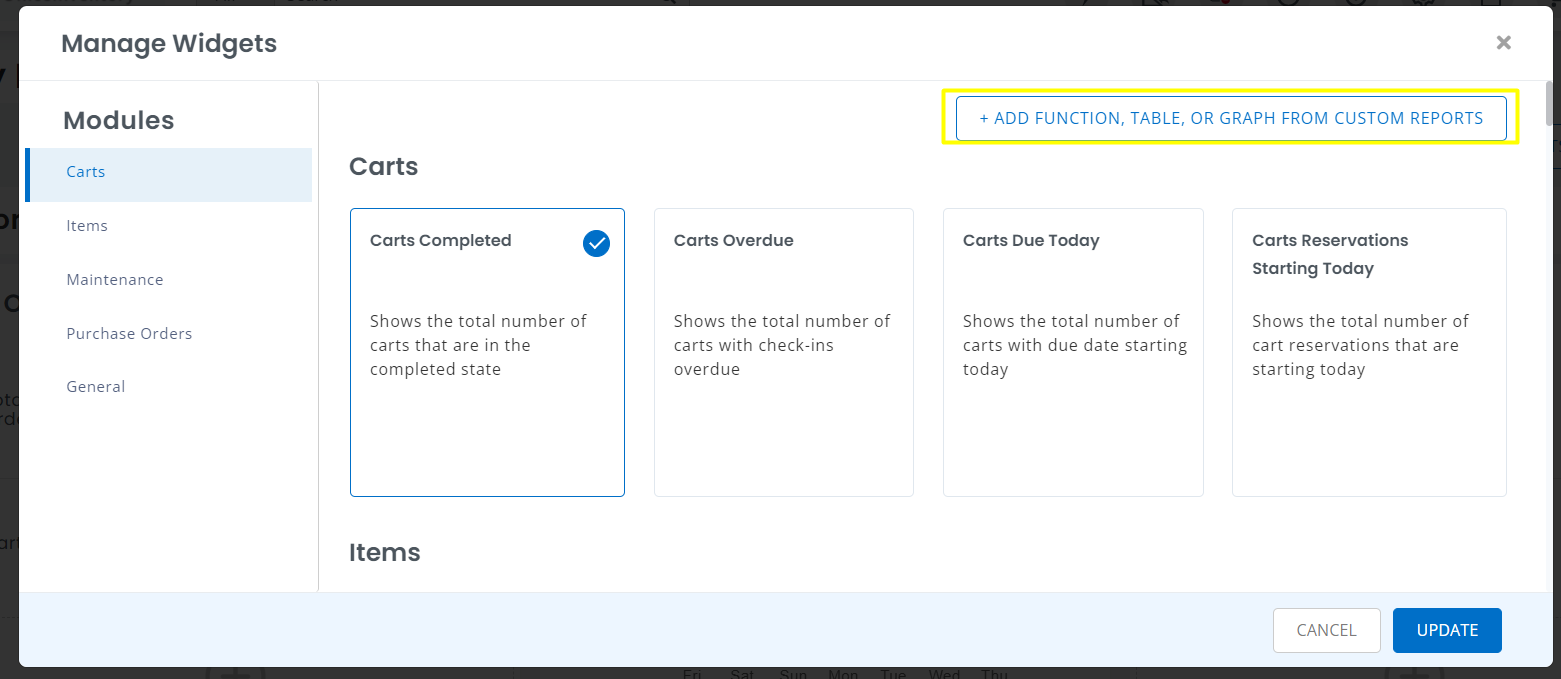Screen dimensions: 1561x679
Task: Click the Manage Widgets dialog title
Action: pyautogui.click(x=169, y=44)
